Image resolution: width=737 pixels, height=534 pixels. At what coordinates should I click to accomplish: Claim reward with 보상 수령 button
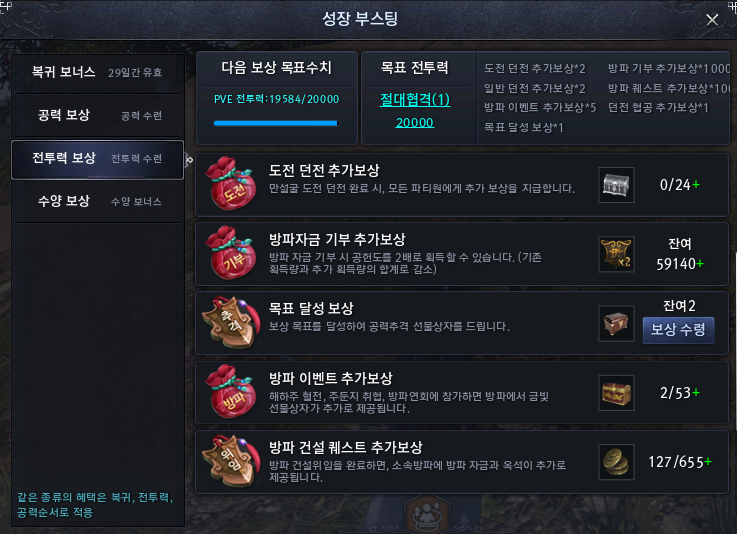(x=678, y=330)
